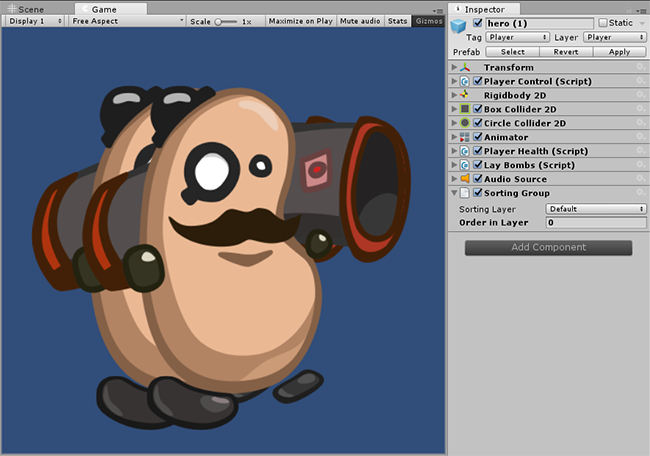Click the Rigidbody 2D component icon
This screenshot has height=456, width=650.
point(465,95)
